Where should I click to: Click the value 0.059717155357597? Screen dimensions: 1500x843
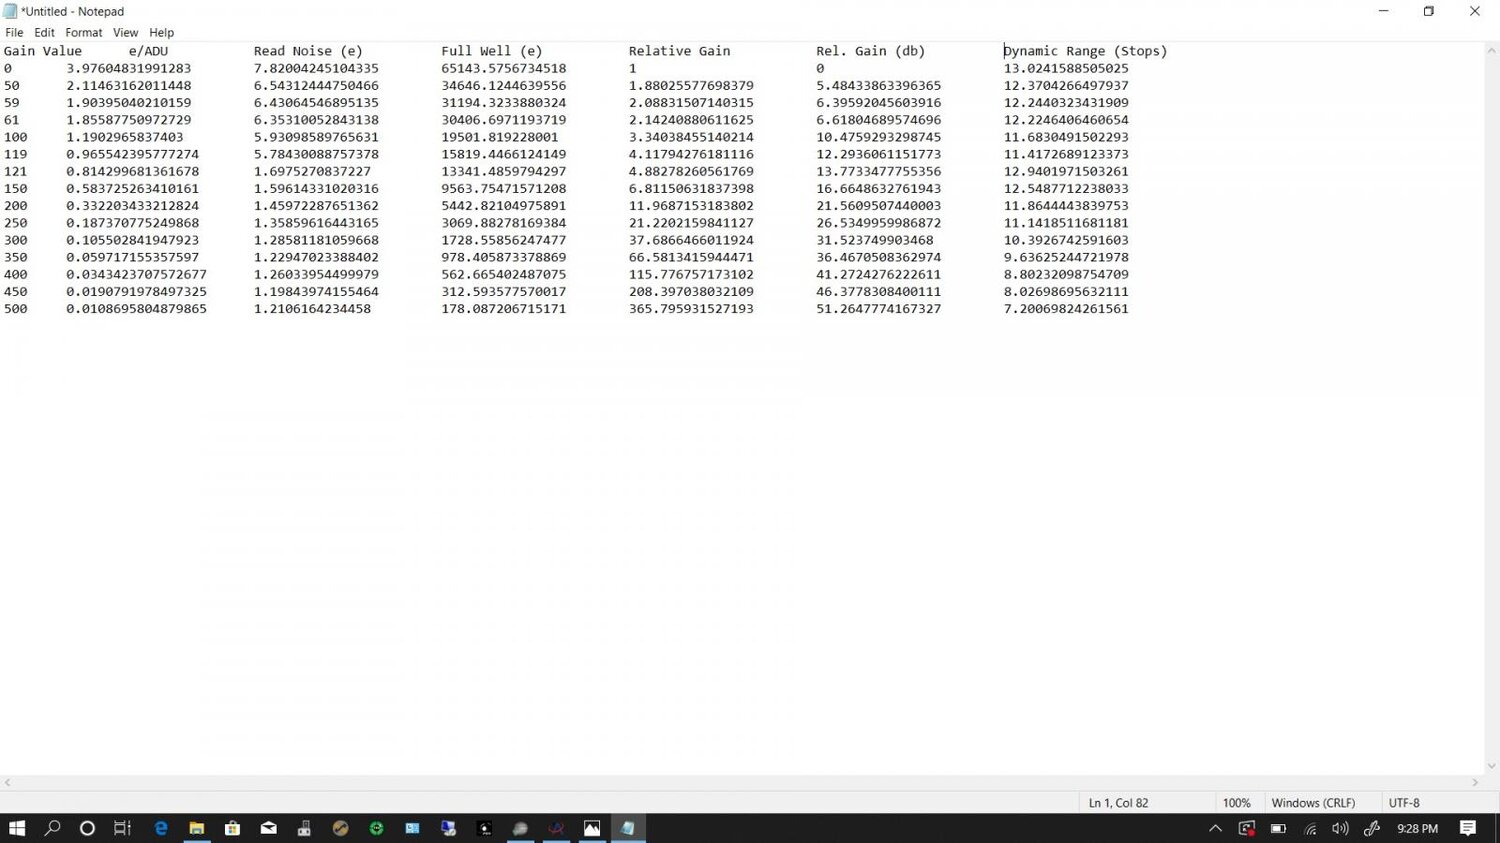coord(133,257)
